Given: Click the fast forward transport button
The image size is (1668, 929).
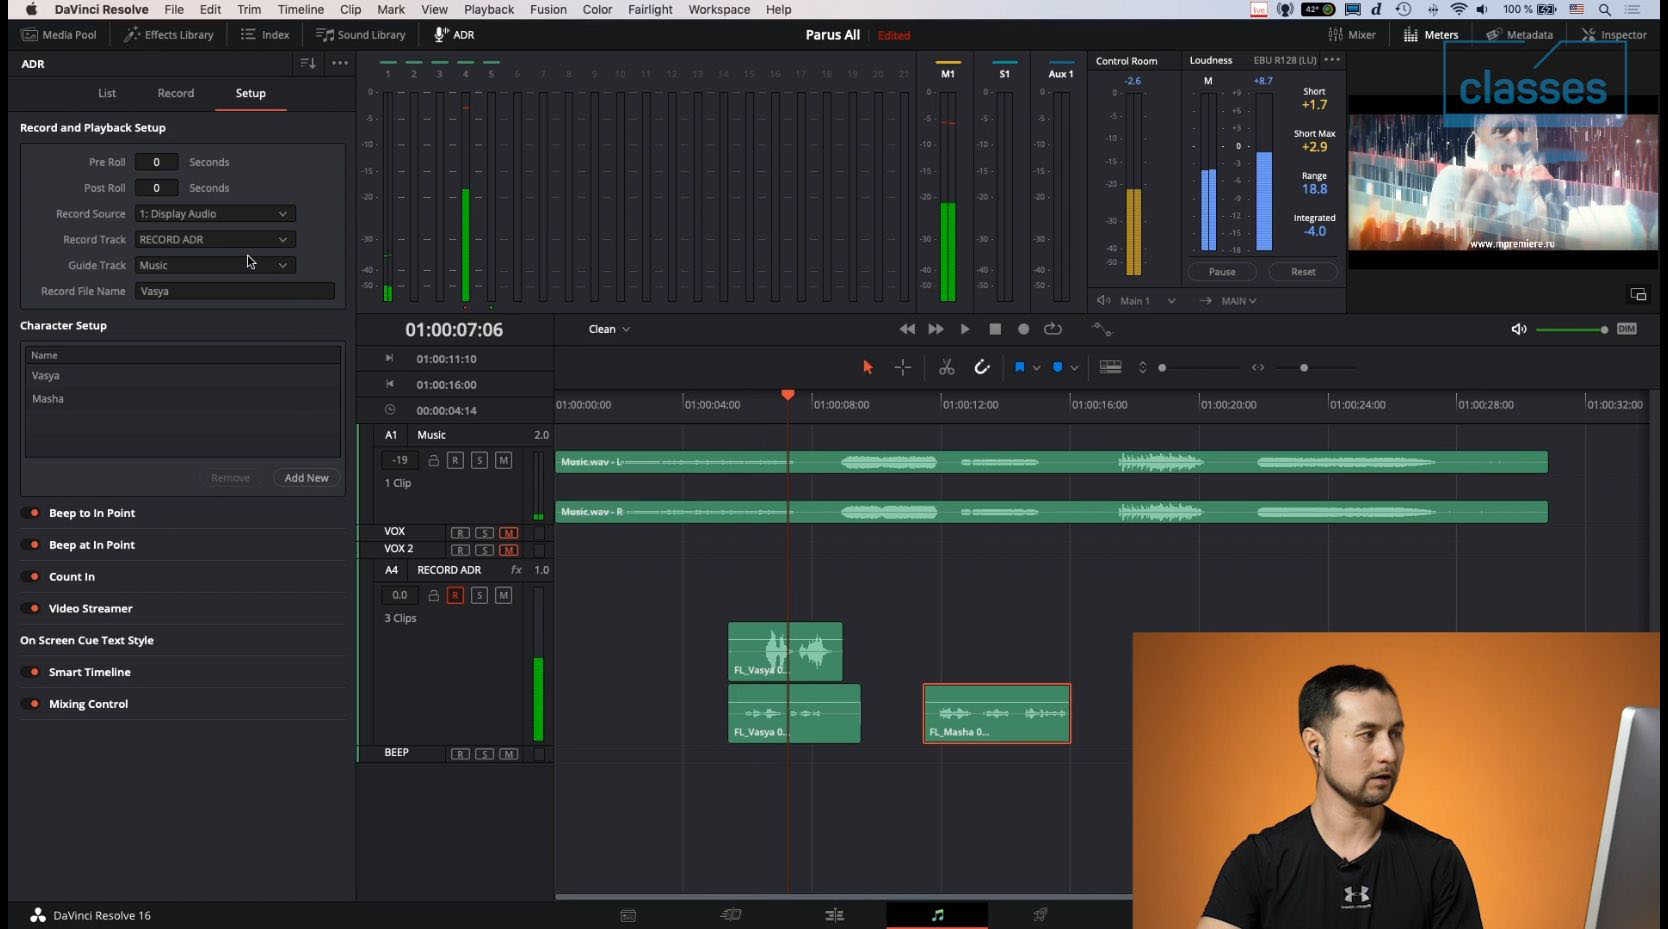Looking at the screenshot, I should [x=936, y=329].
